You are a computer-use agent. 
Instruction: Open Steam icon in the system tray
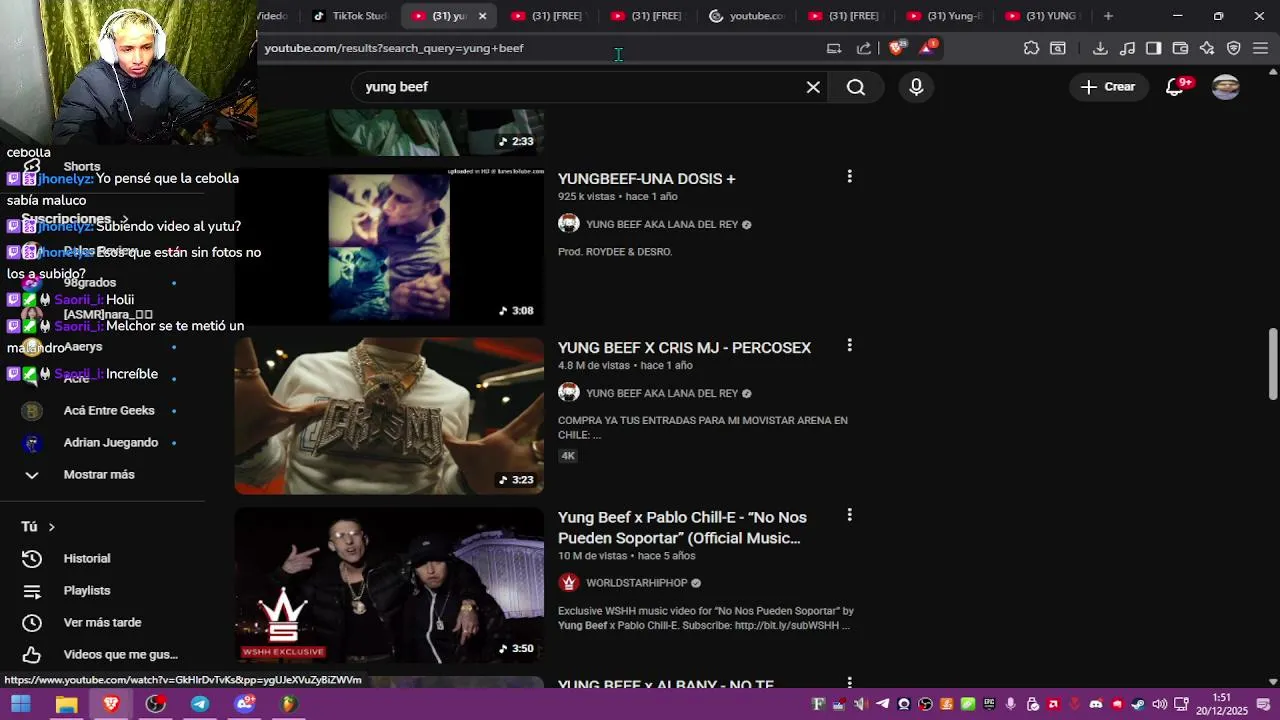click(1138, 704)
